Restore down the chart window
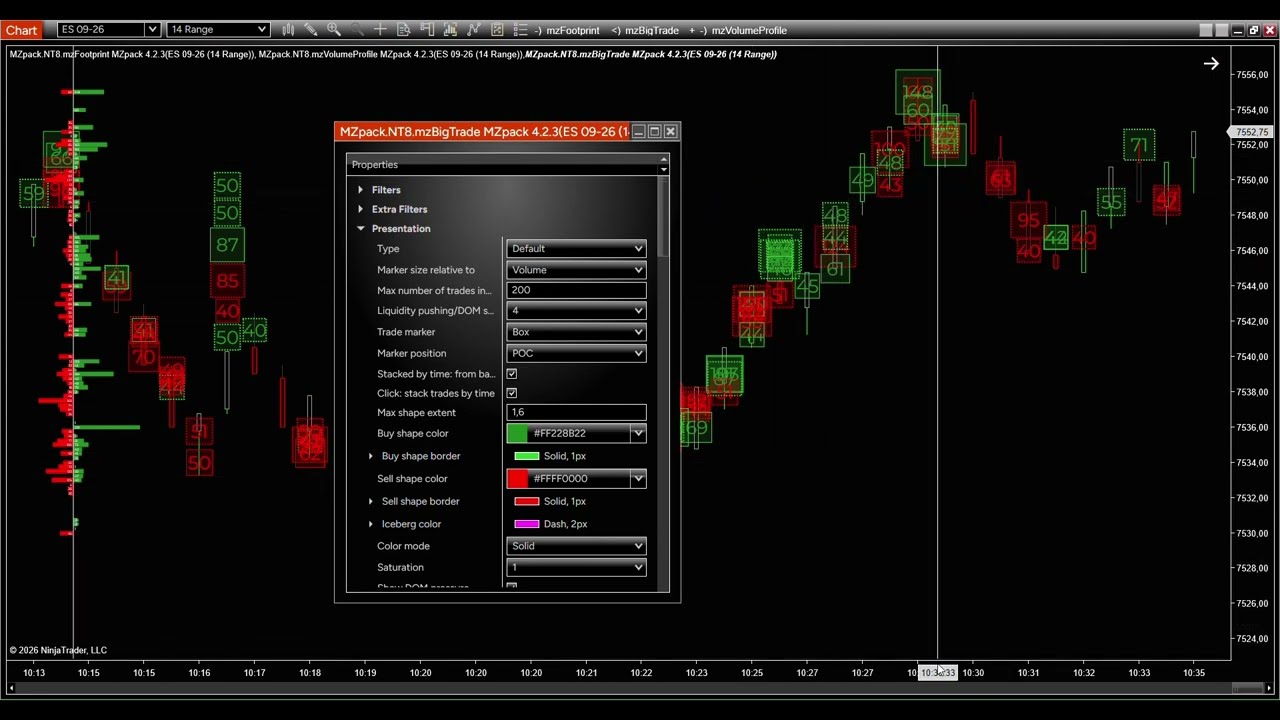The height and width of the screenshot is (720, 1280). [1254, 30]
